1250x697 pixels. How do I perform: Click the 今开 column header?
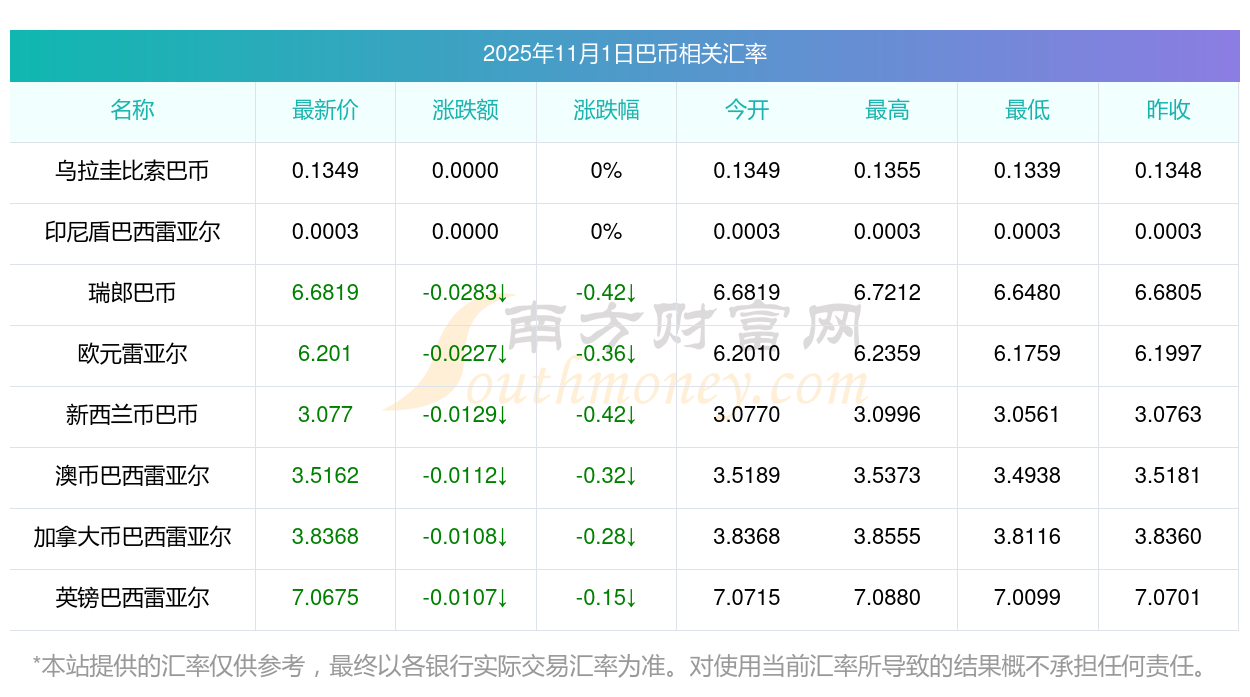[747, 110]
